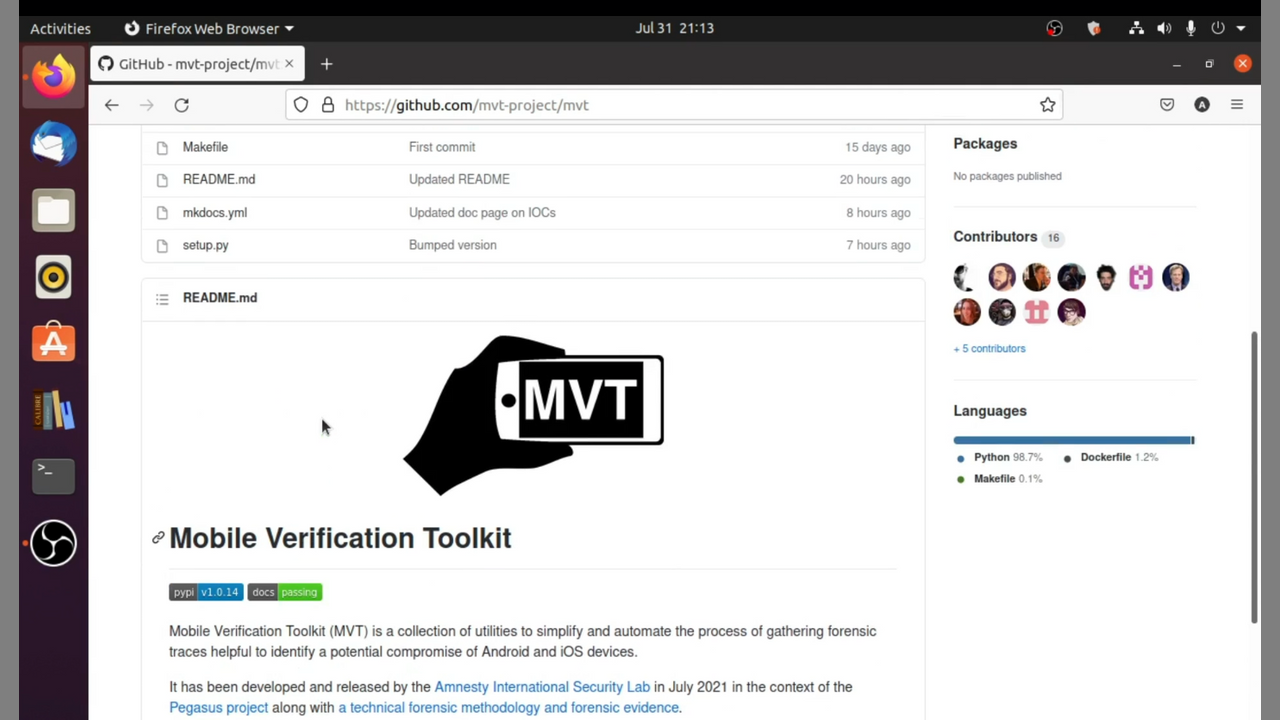Bookmark this page with the star icon
Viewport: 1280px width, 720px height.
(x=1047, y=105)
